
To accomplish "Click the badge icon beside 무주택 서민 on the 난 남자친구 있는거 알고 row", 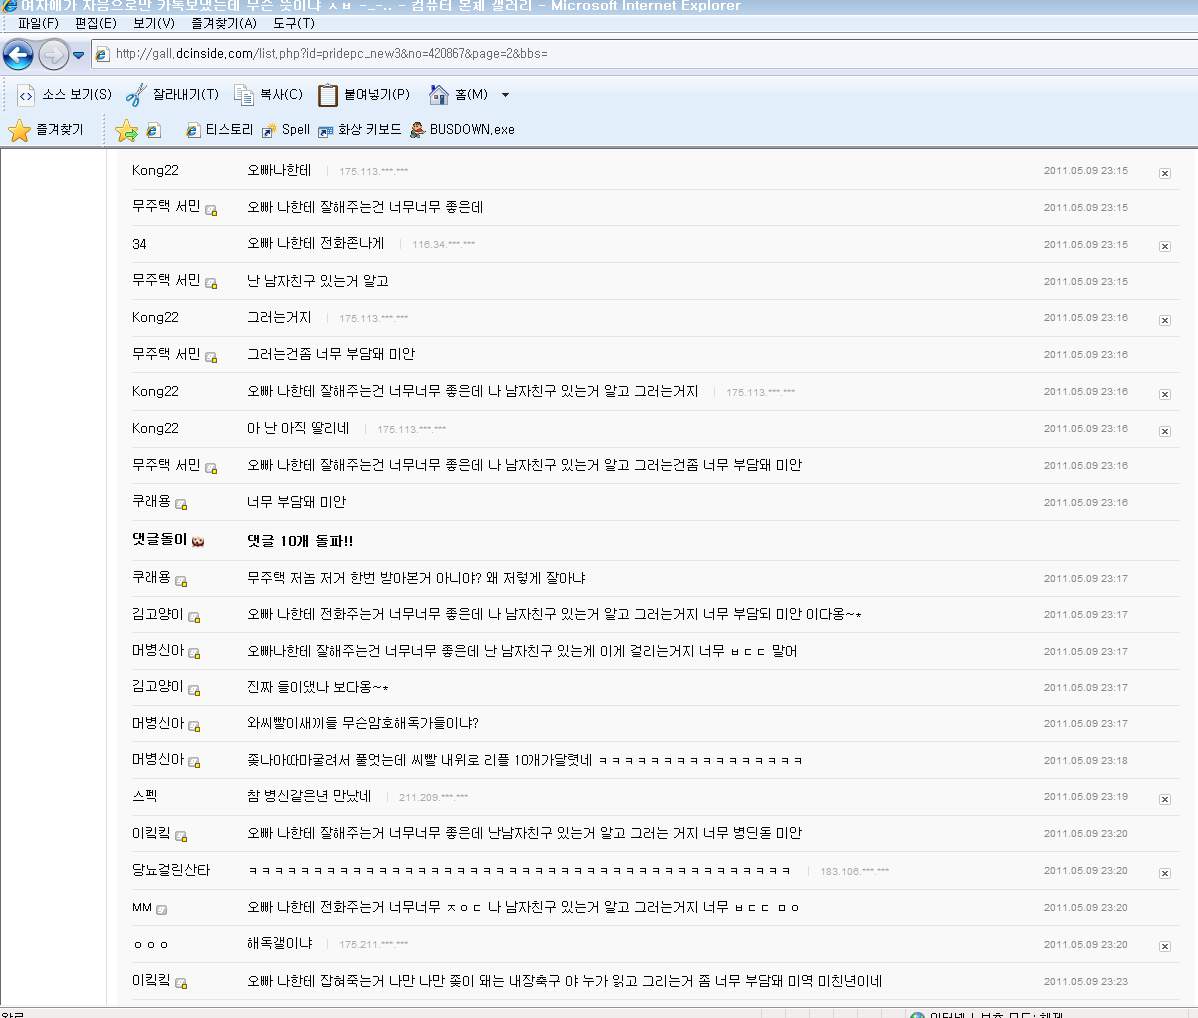I will coord(212,284).
